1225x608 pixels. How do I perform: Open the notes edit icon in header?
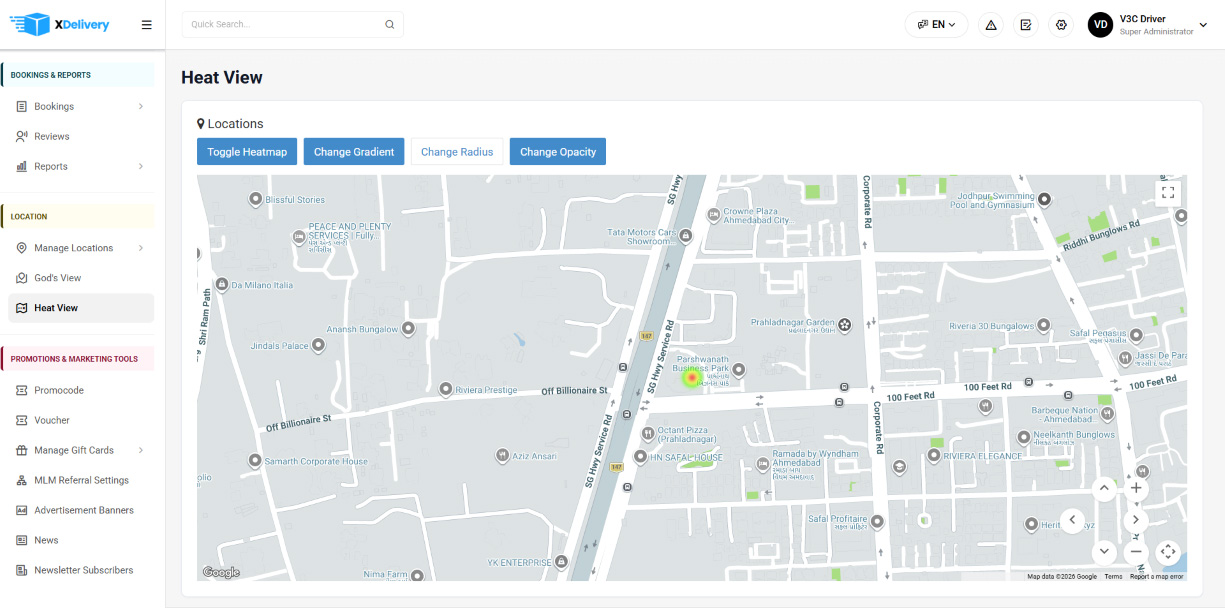(x=1026, y=25)
